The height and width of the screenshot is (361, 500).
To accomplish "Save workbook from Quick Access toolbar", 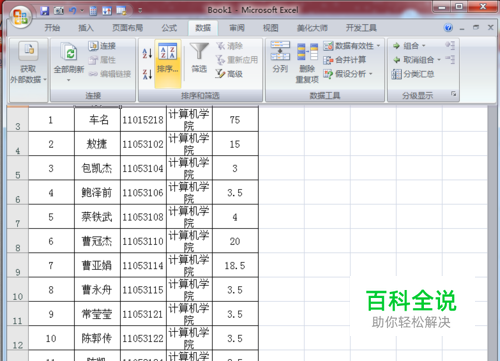I will [45, 11].
